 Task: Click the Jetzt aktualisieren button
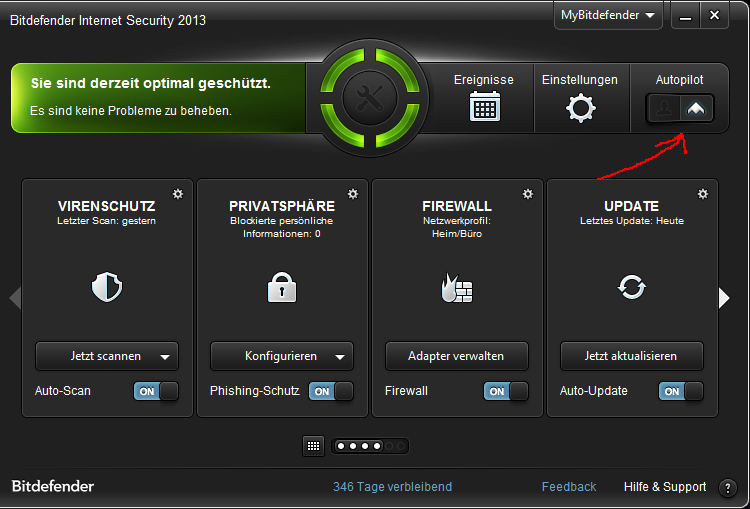632,356
